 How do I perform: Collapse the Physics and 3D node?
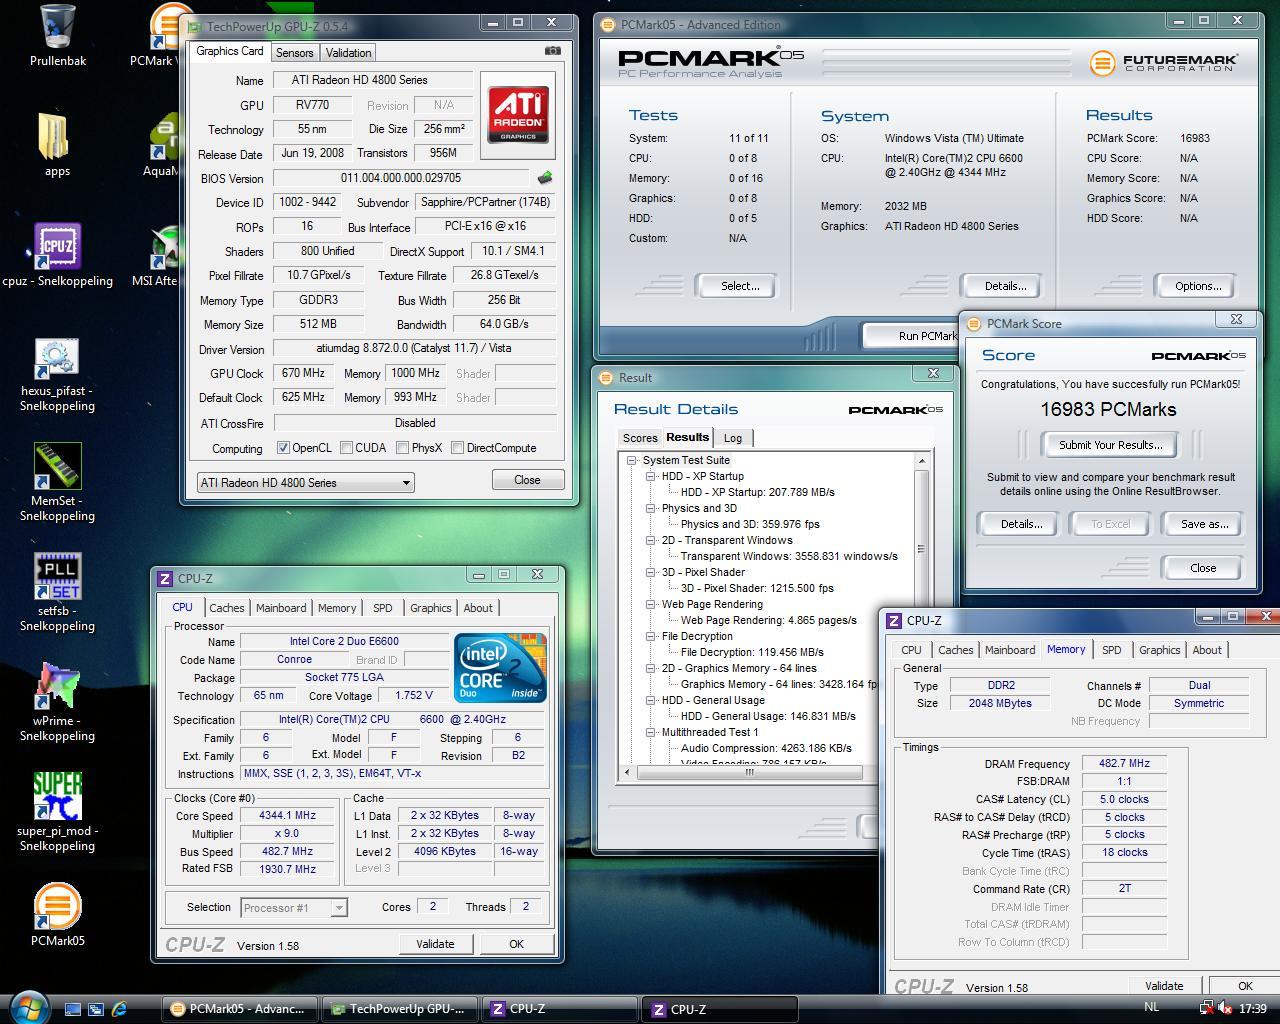(650, 509)
